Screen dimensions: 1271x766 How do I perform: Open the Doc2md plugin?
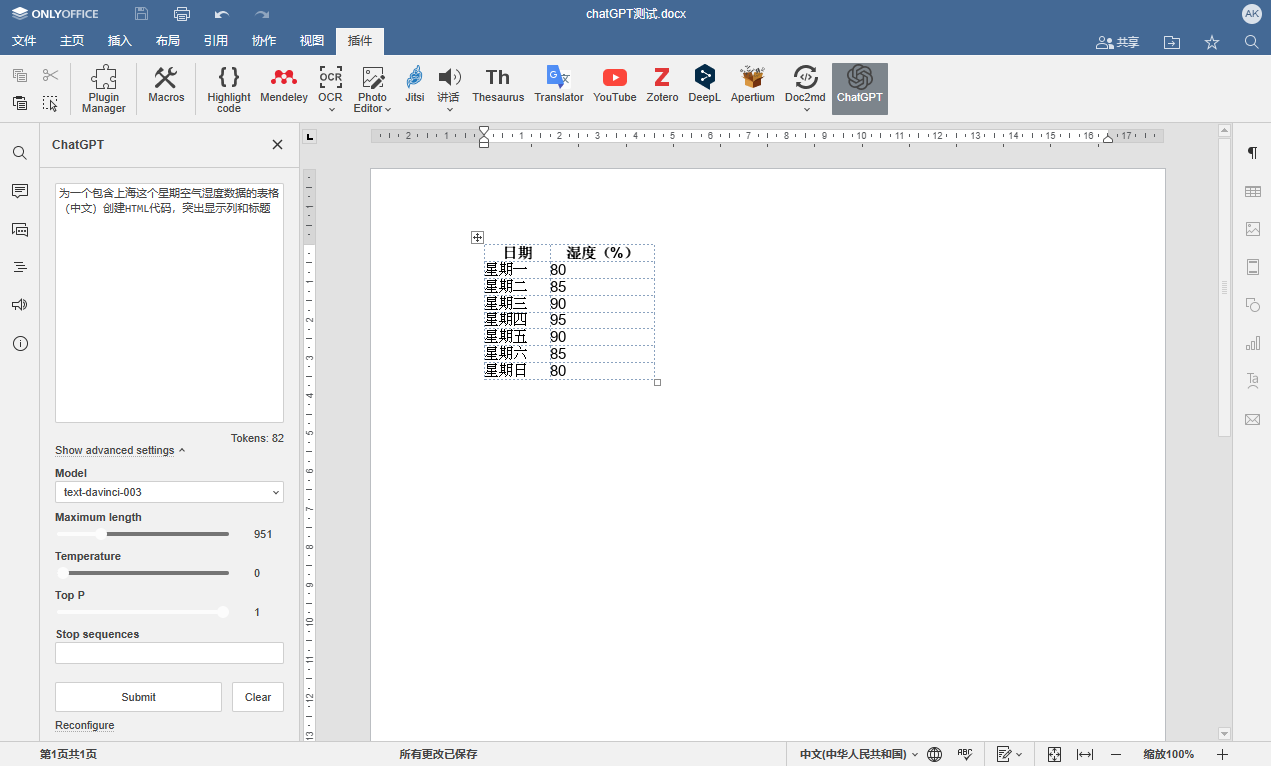pos(805,84)
